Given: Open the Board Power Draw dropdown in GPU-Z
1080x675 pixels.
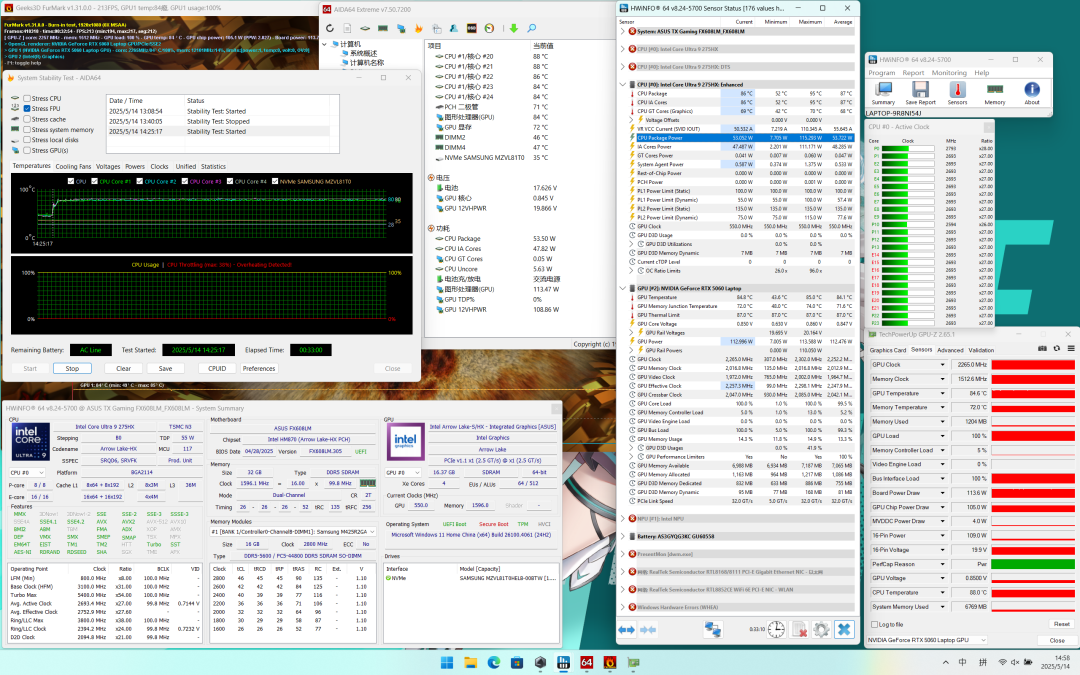Looking at the screenshot, I should (942, 493).
